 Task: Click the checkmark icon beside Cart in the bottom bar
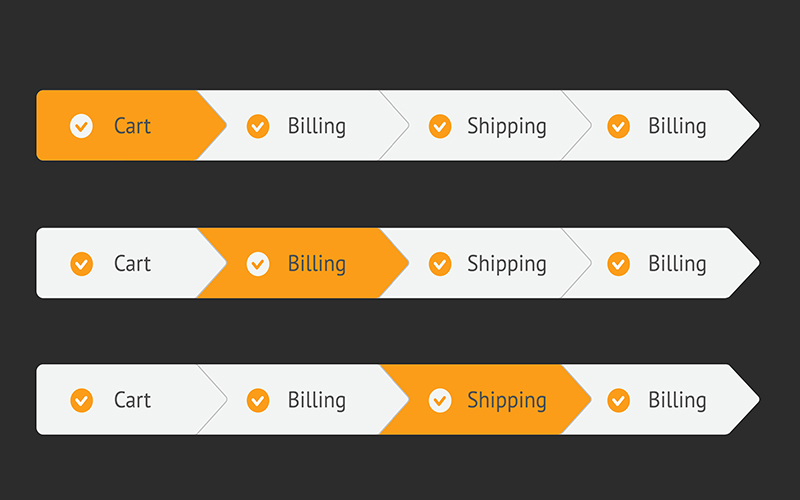pos(82,400)
